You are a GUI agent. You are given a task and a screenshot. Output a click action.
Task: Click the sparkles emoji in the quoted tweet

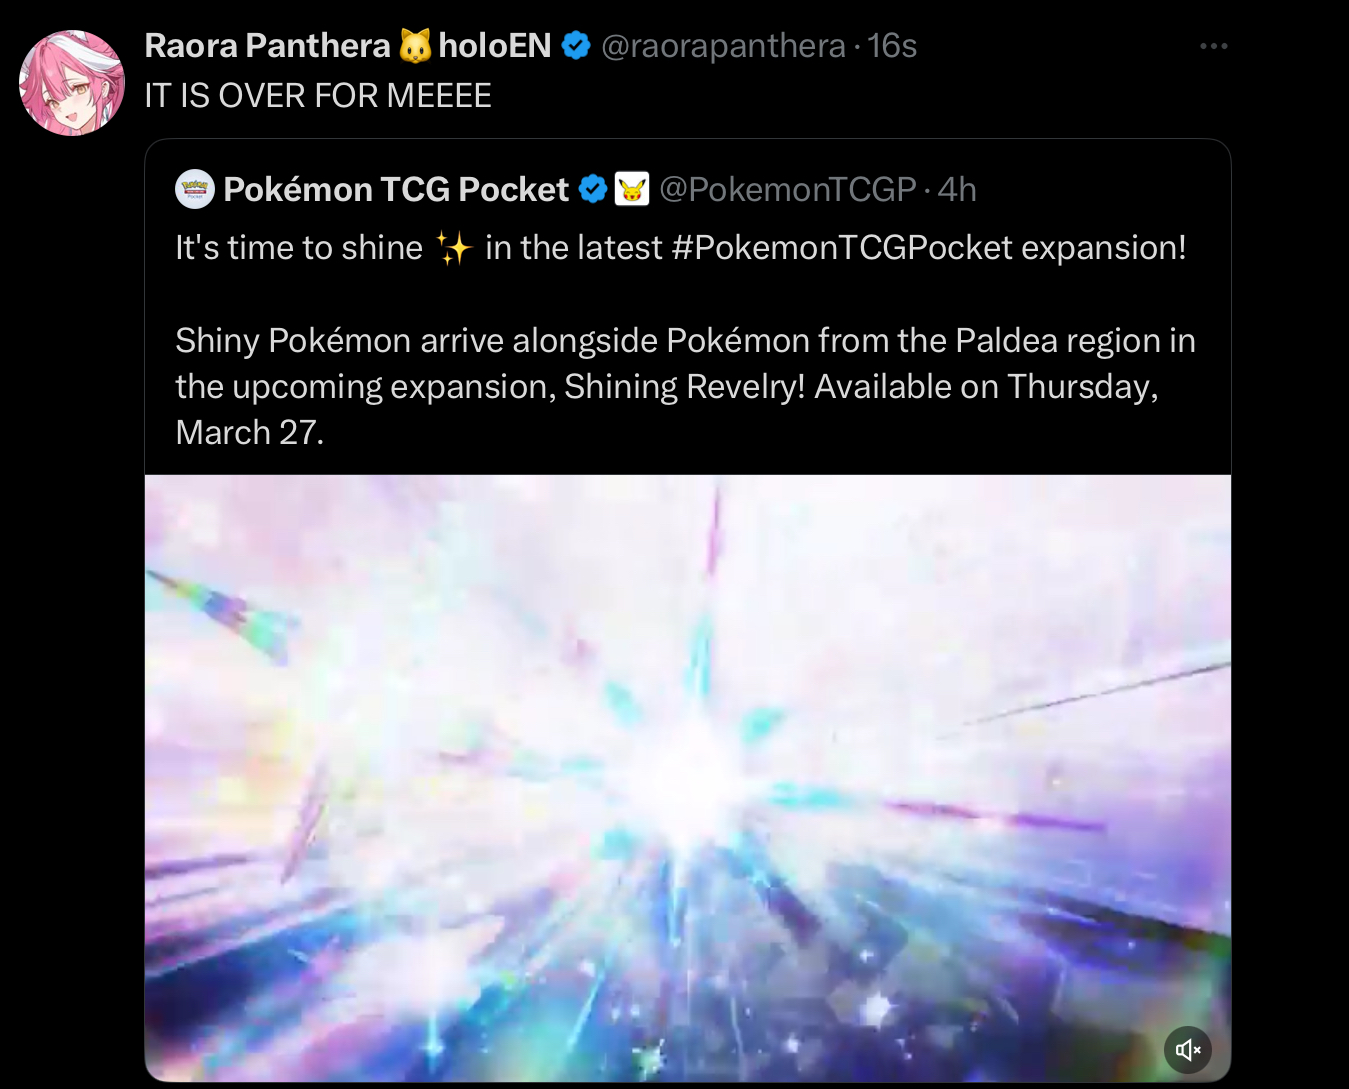pos(454,248)
